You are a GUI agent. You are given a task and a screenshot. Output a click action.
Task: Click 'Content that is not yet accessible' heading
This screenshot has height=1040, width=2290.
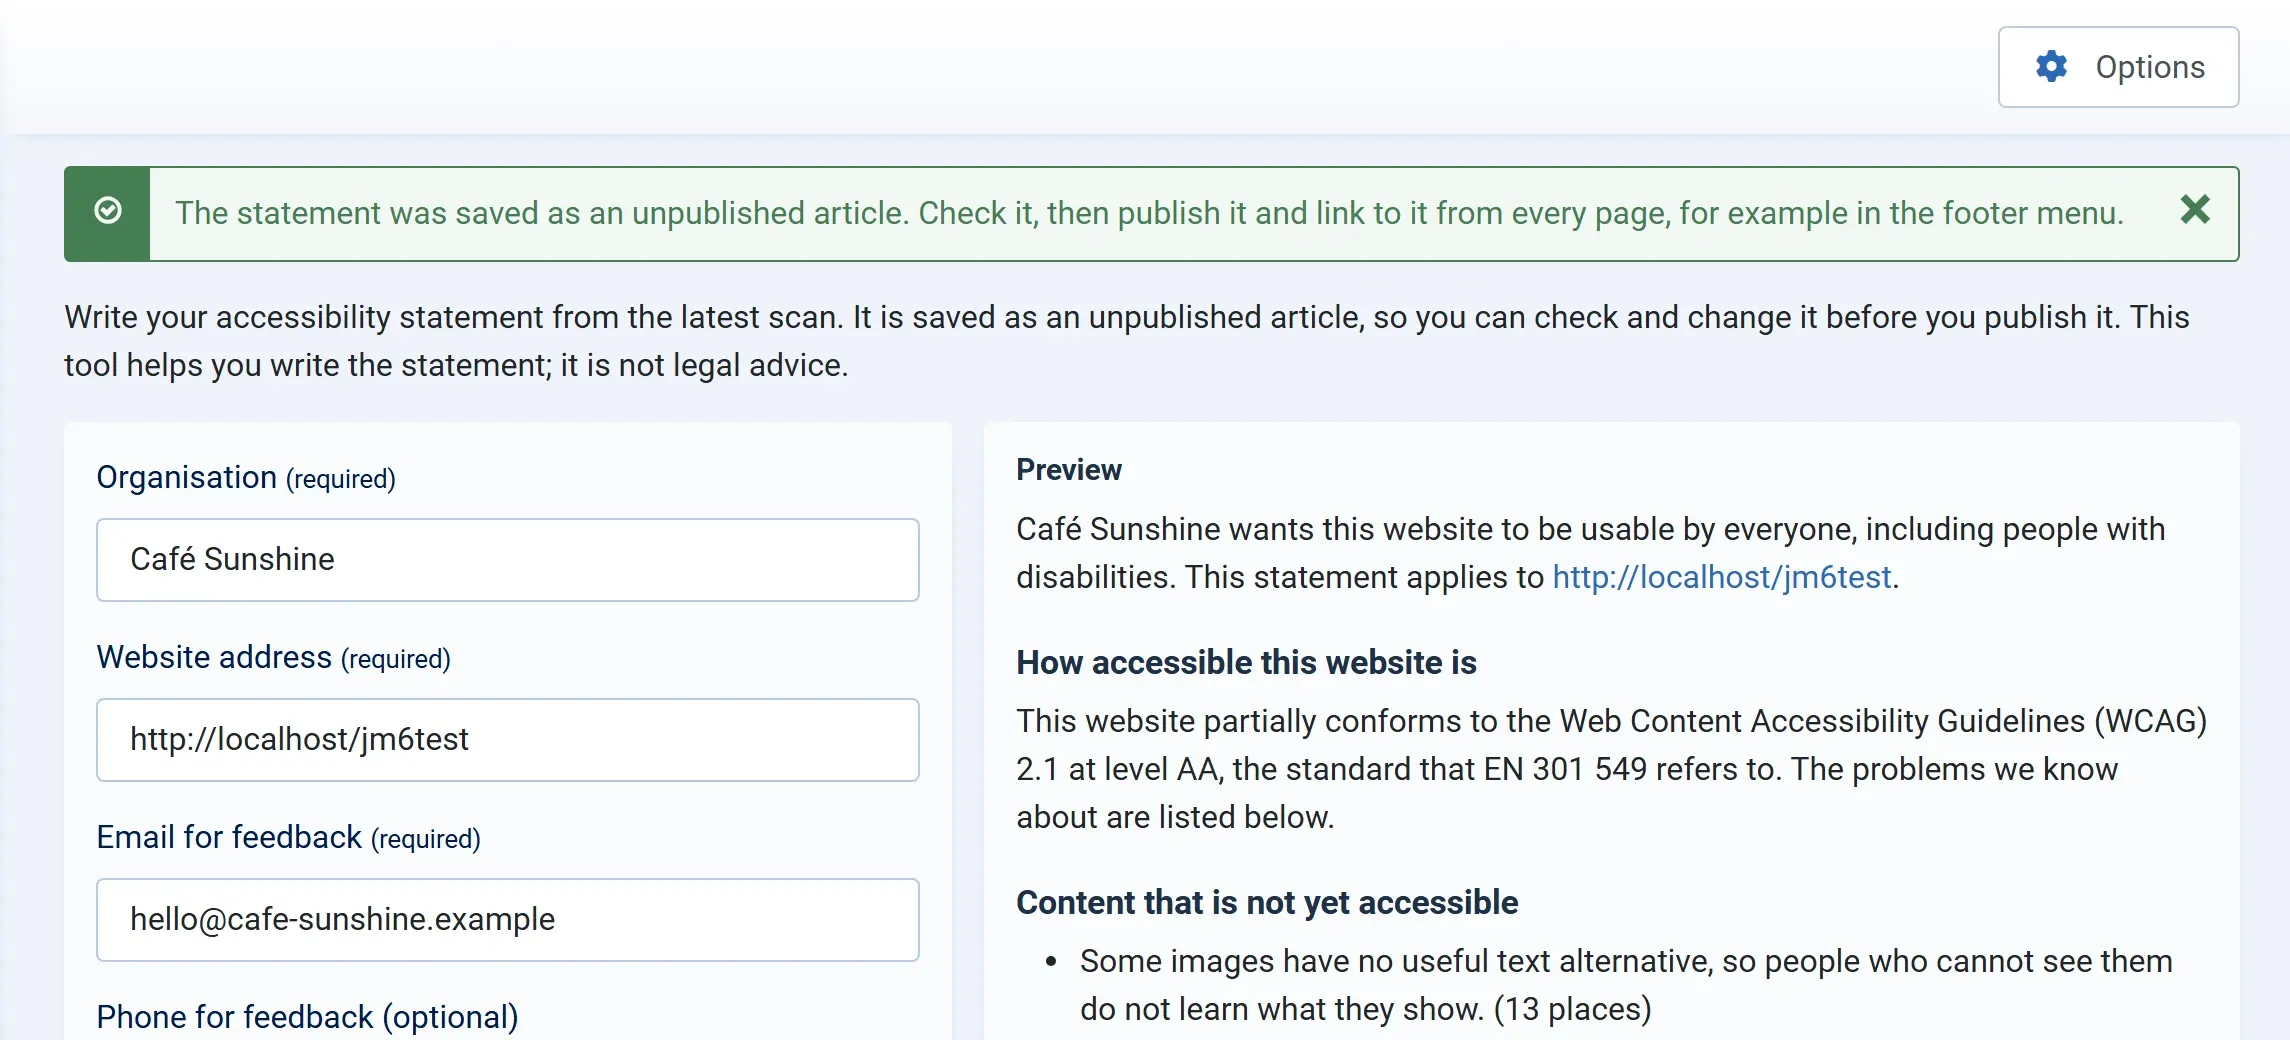coord(1267,902)
